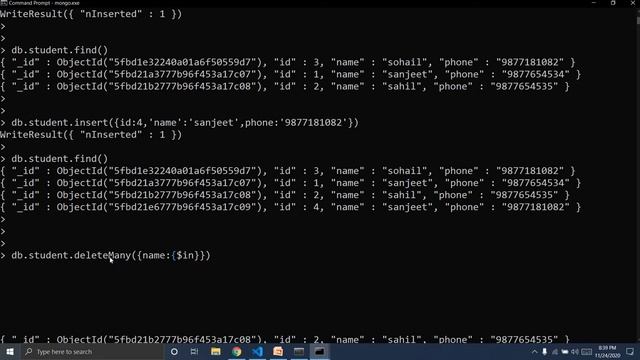
Task: Open the clock showing 8:39 PM
Action: 607,351
